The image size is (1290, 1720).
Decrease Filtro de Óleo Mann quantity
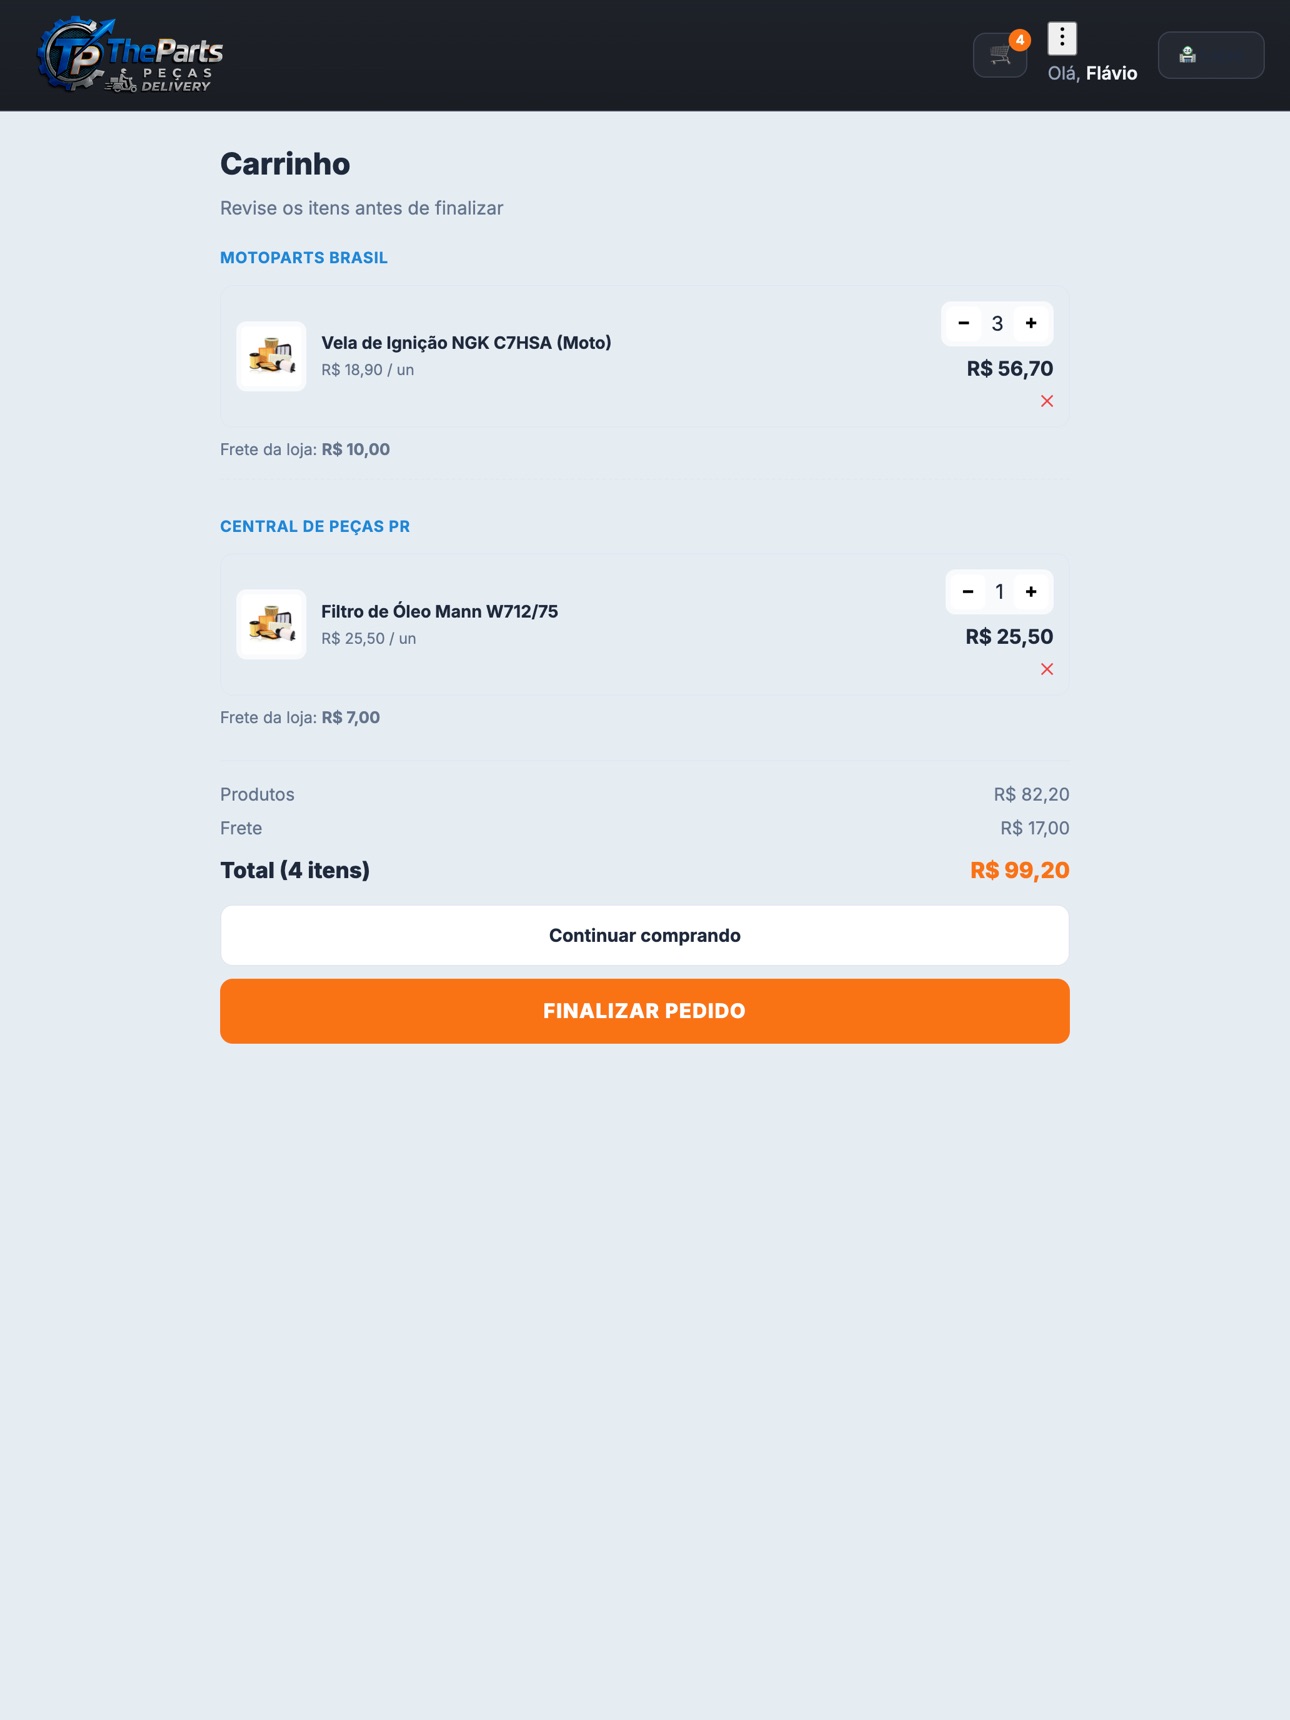(x=968, y=591)
